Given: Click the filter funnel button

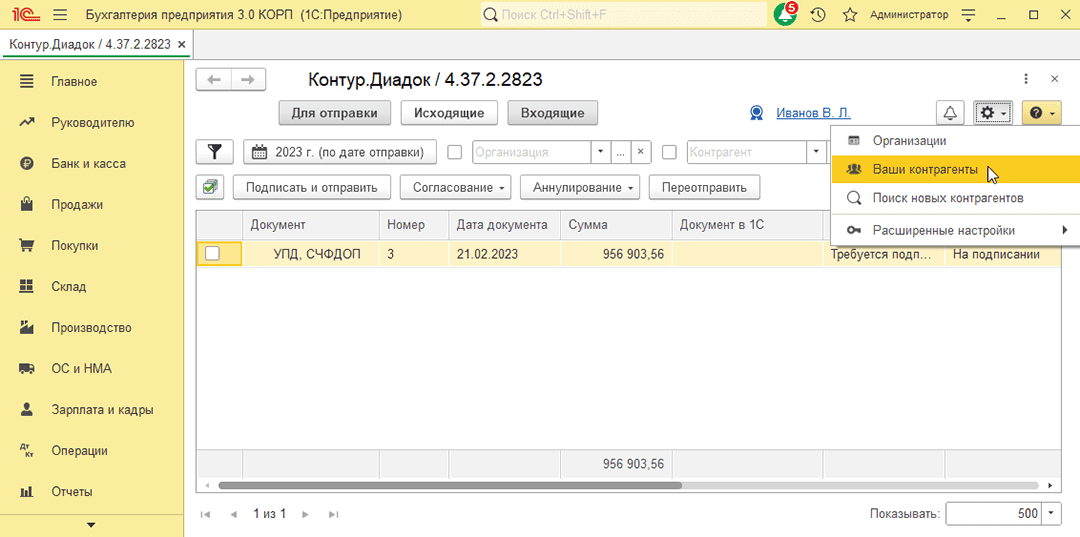Looking at the screenshot, I should 215,152.
